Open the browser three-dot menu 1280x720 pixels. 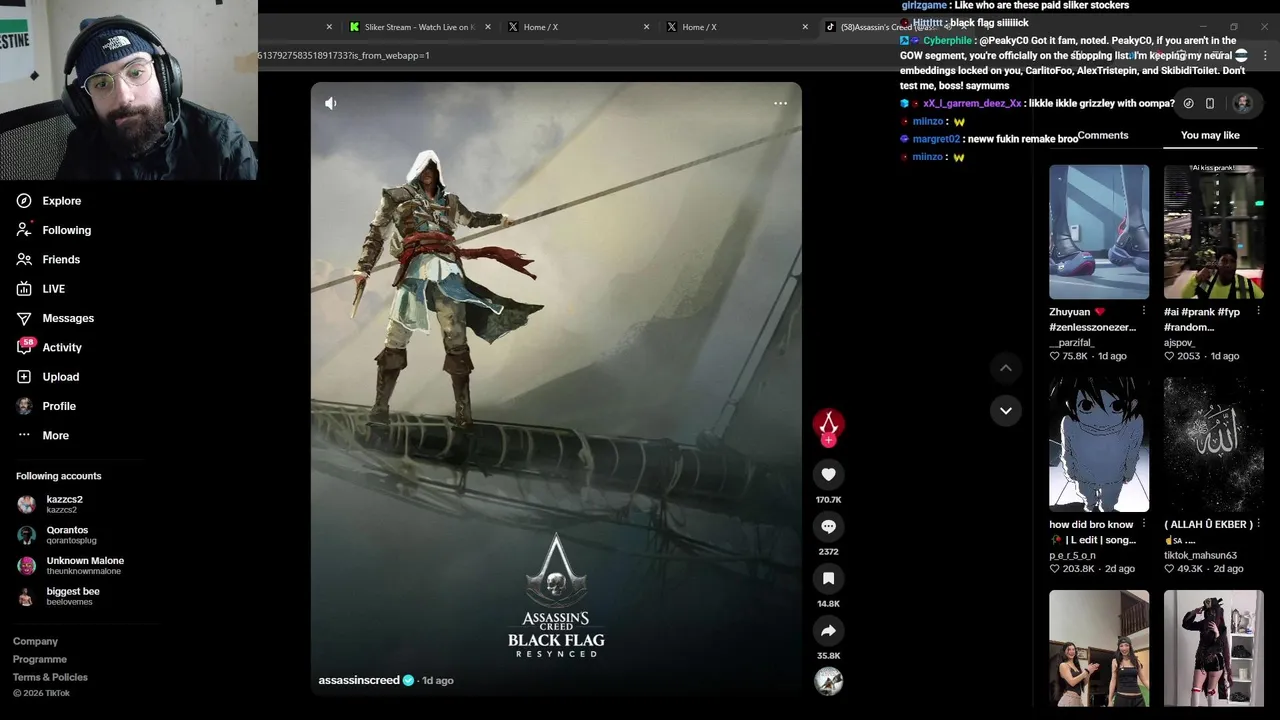tap(1266, 55)
